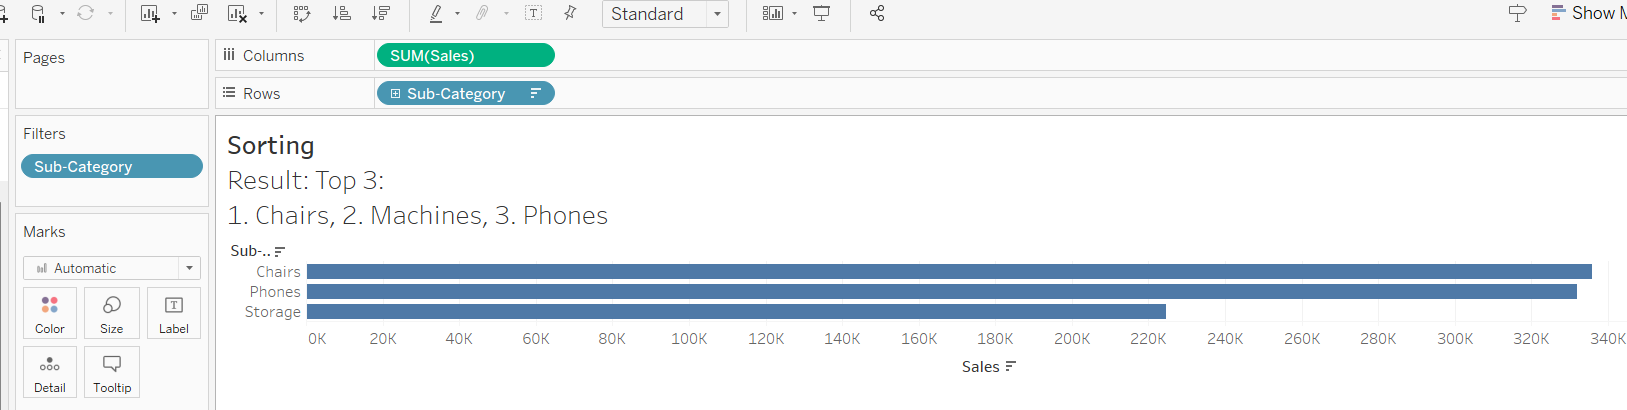This screenshot has height=410, width=1627.
Task: Open Presentation Mode from the toolbar
Action: pos(822,14)
